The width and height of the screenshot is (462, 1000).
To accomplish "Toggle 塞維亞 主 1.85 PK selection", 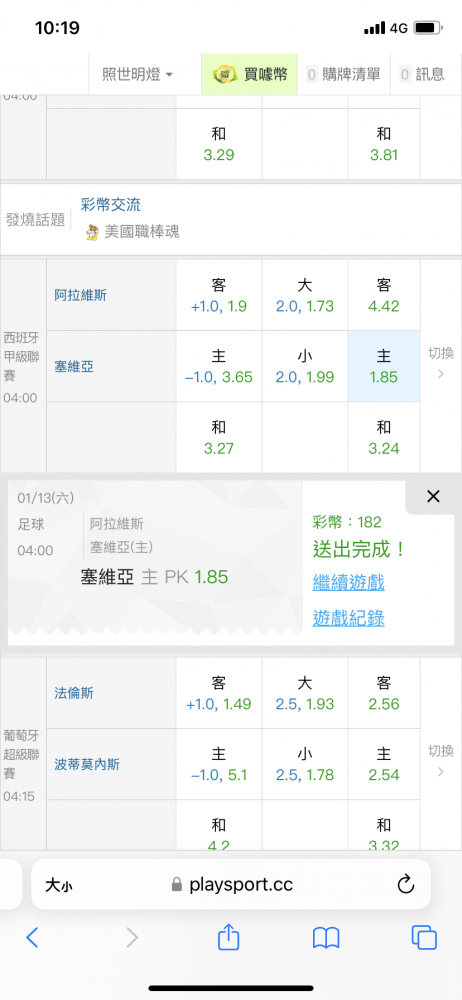I will click(384, 366).
